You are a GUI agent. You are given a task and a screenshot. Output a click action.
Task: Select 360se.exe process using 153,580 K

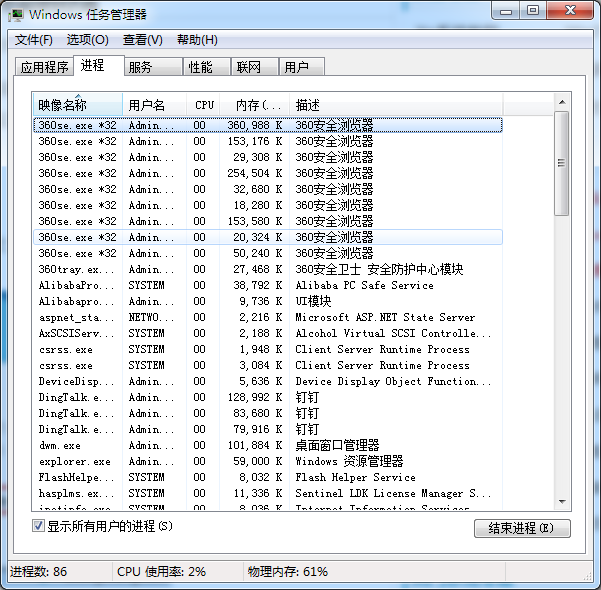pos(268,221)
